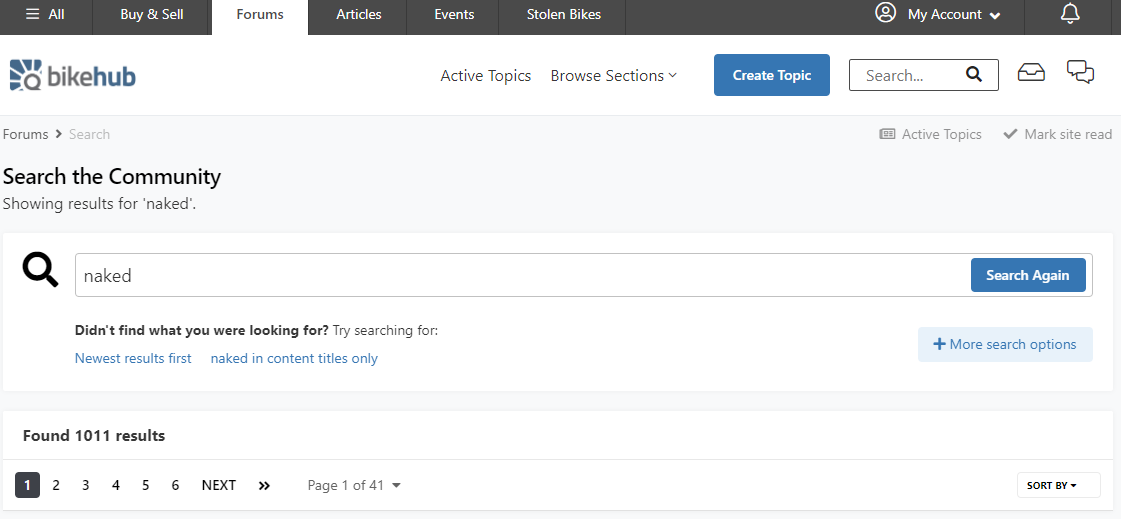Open the inbox tray icon

[x=1031, y=72]
